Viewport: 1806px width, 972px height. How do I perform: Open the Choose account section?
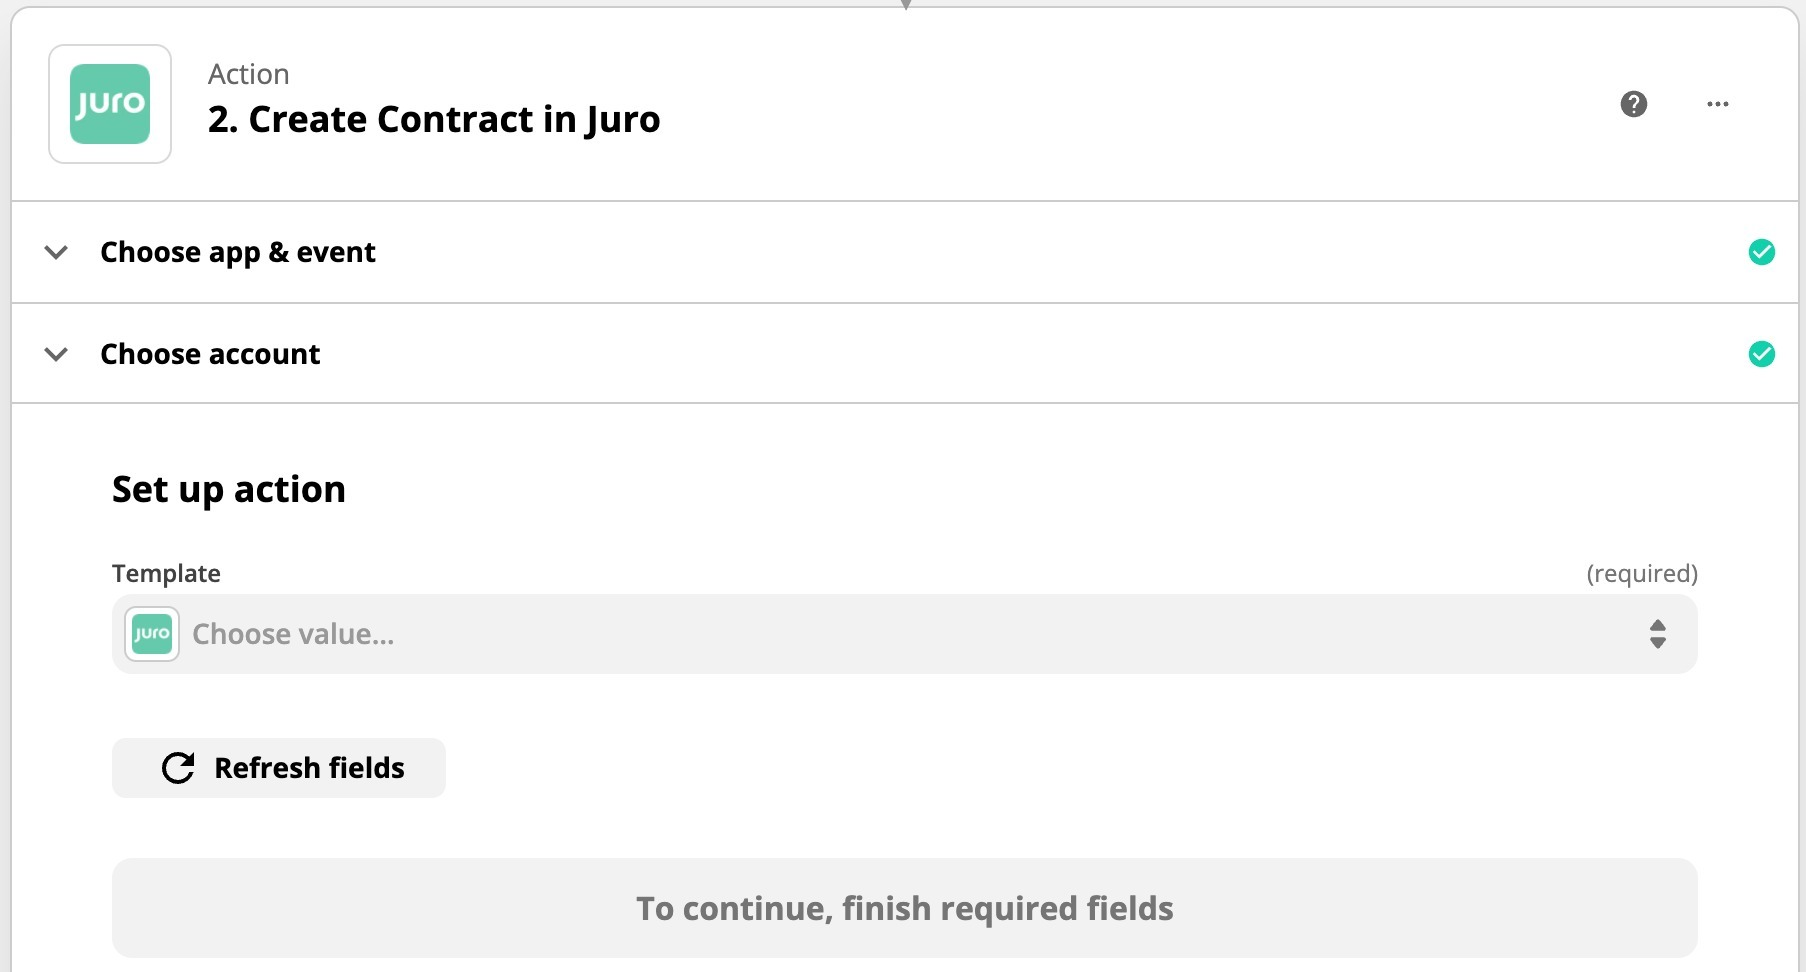pos(210,354)
